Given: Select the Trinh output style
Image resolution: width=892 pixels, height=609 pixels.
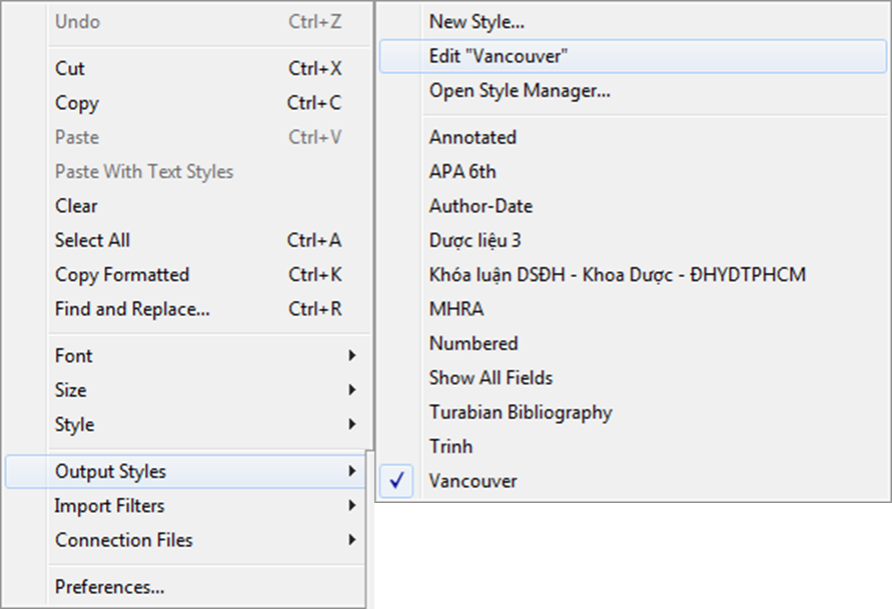Looking at the screenshot, I should 633,446.
